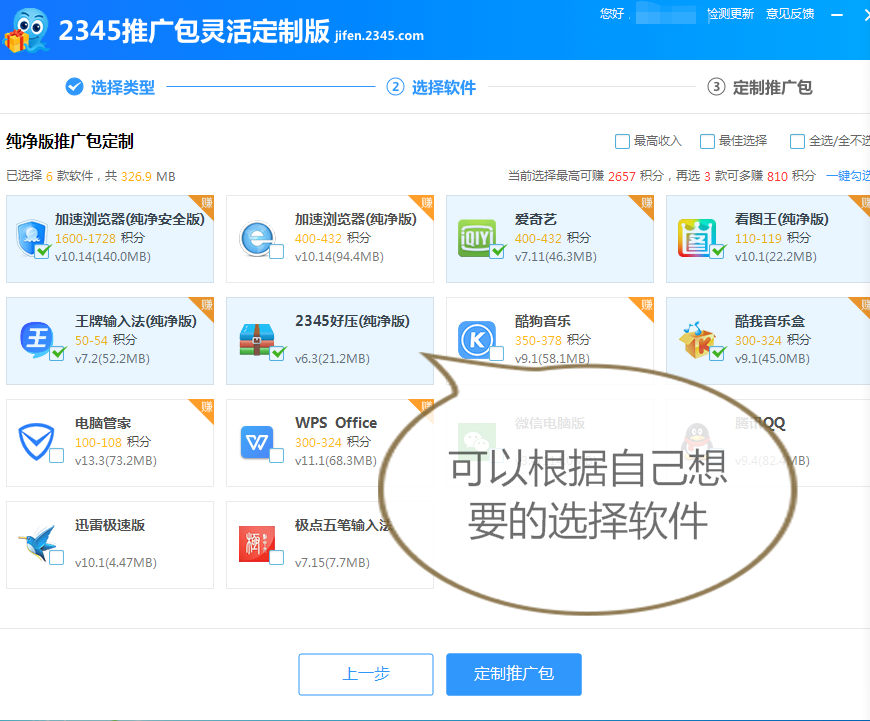Minimize the window with the dash button
The image size is (870, 721).
(x=837, y=15)
